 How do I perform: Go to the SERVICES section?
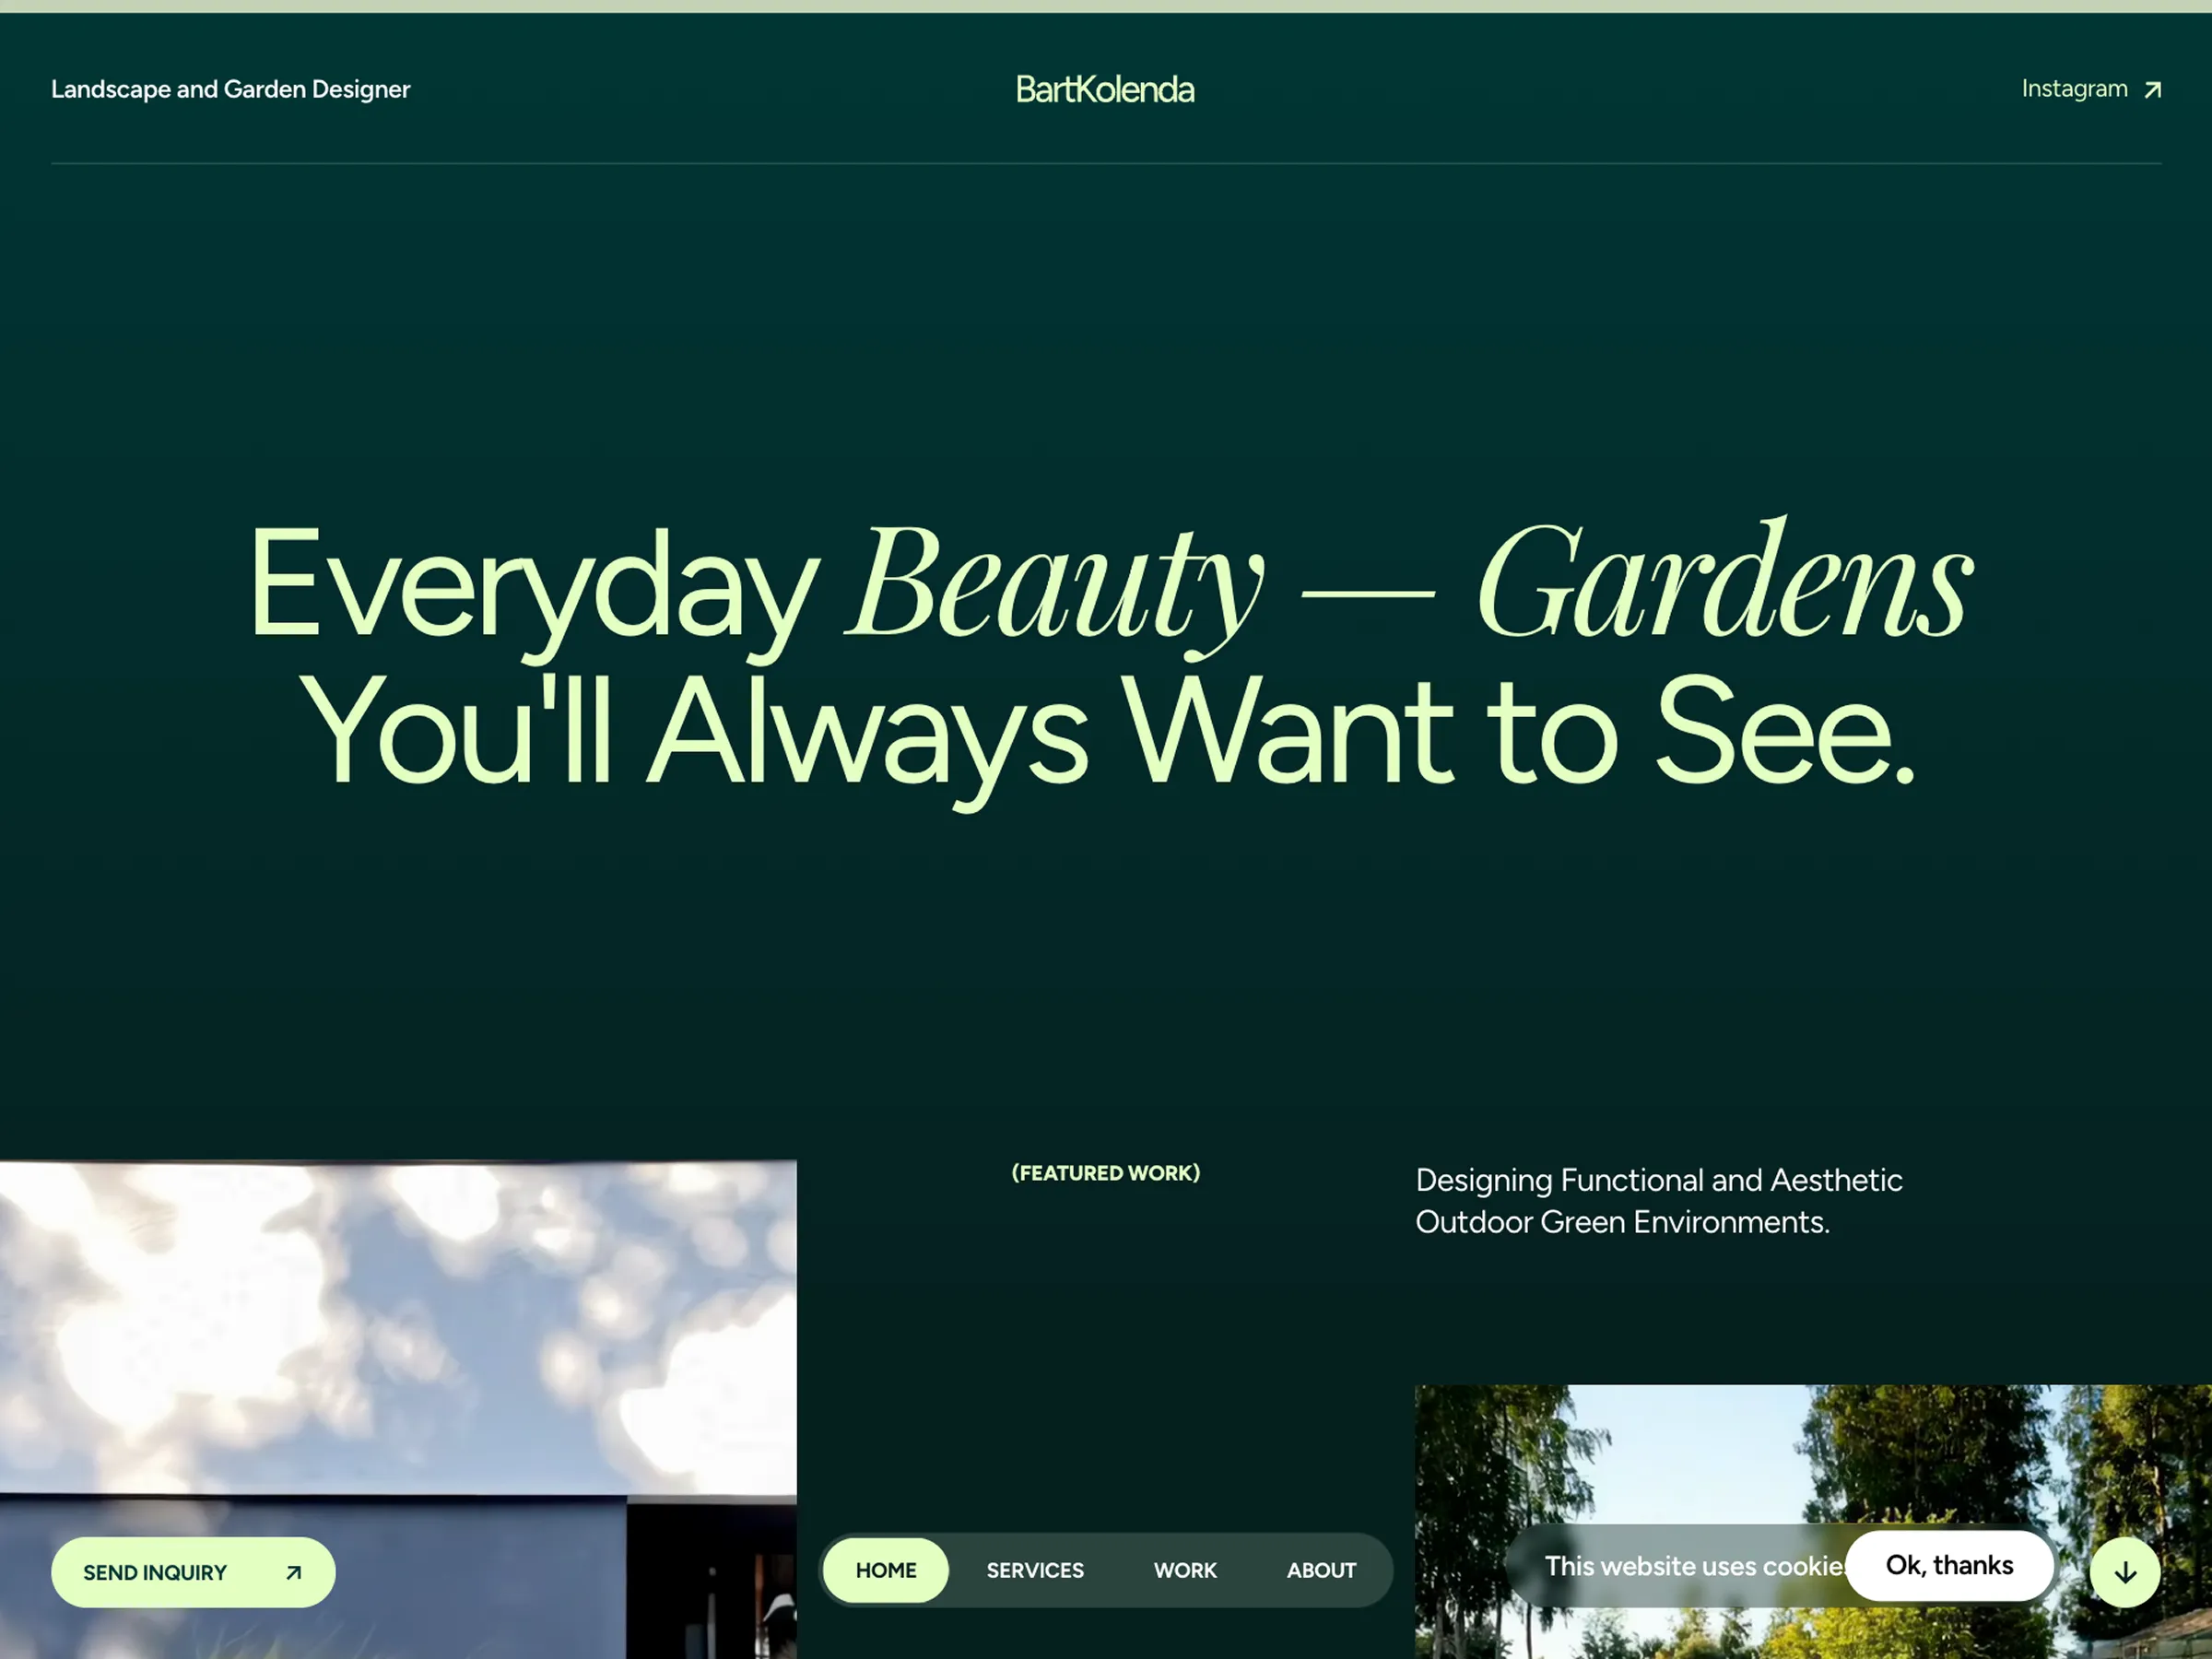pyautogui.click(x=1035, y=1570)
